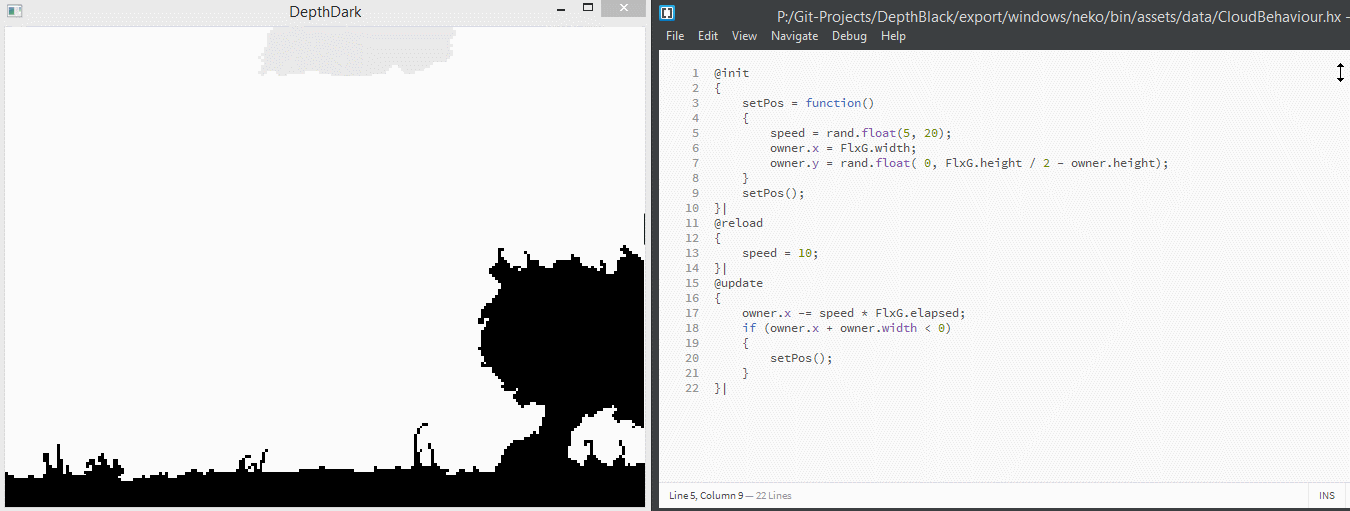Open the Debug menu

click(x=849, y=36)
